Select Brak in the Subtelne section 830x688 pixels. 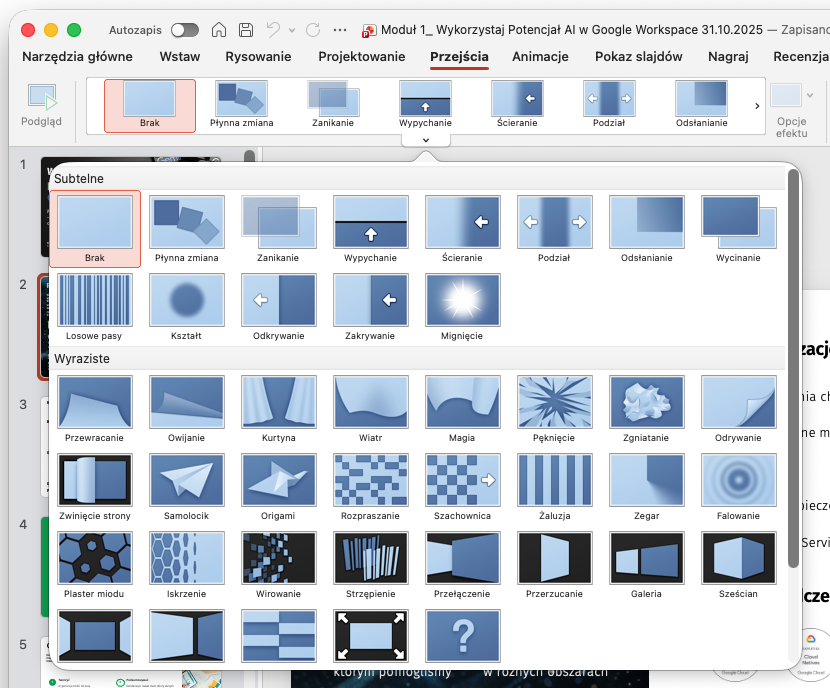[95, 229]
